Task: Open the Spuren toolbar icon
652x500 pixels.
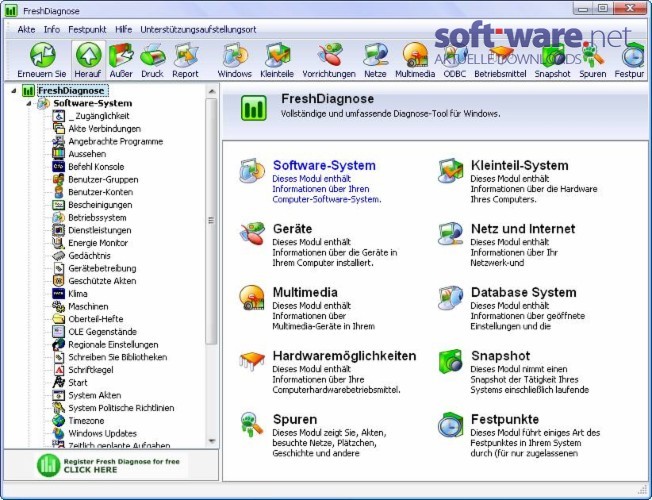Action: pos(593,54)
